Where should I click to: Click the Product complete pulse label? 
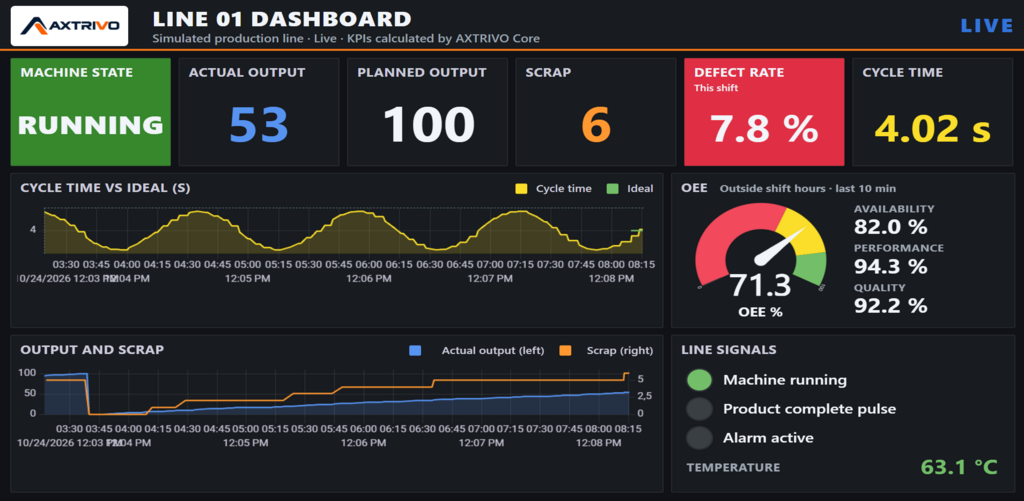(810, 410)
